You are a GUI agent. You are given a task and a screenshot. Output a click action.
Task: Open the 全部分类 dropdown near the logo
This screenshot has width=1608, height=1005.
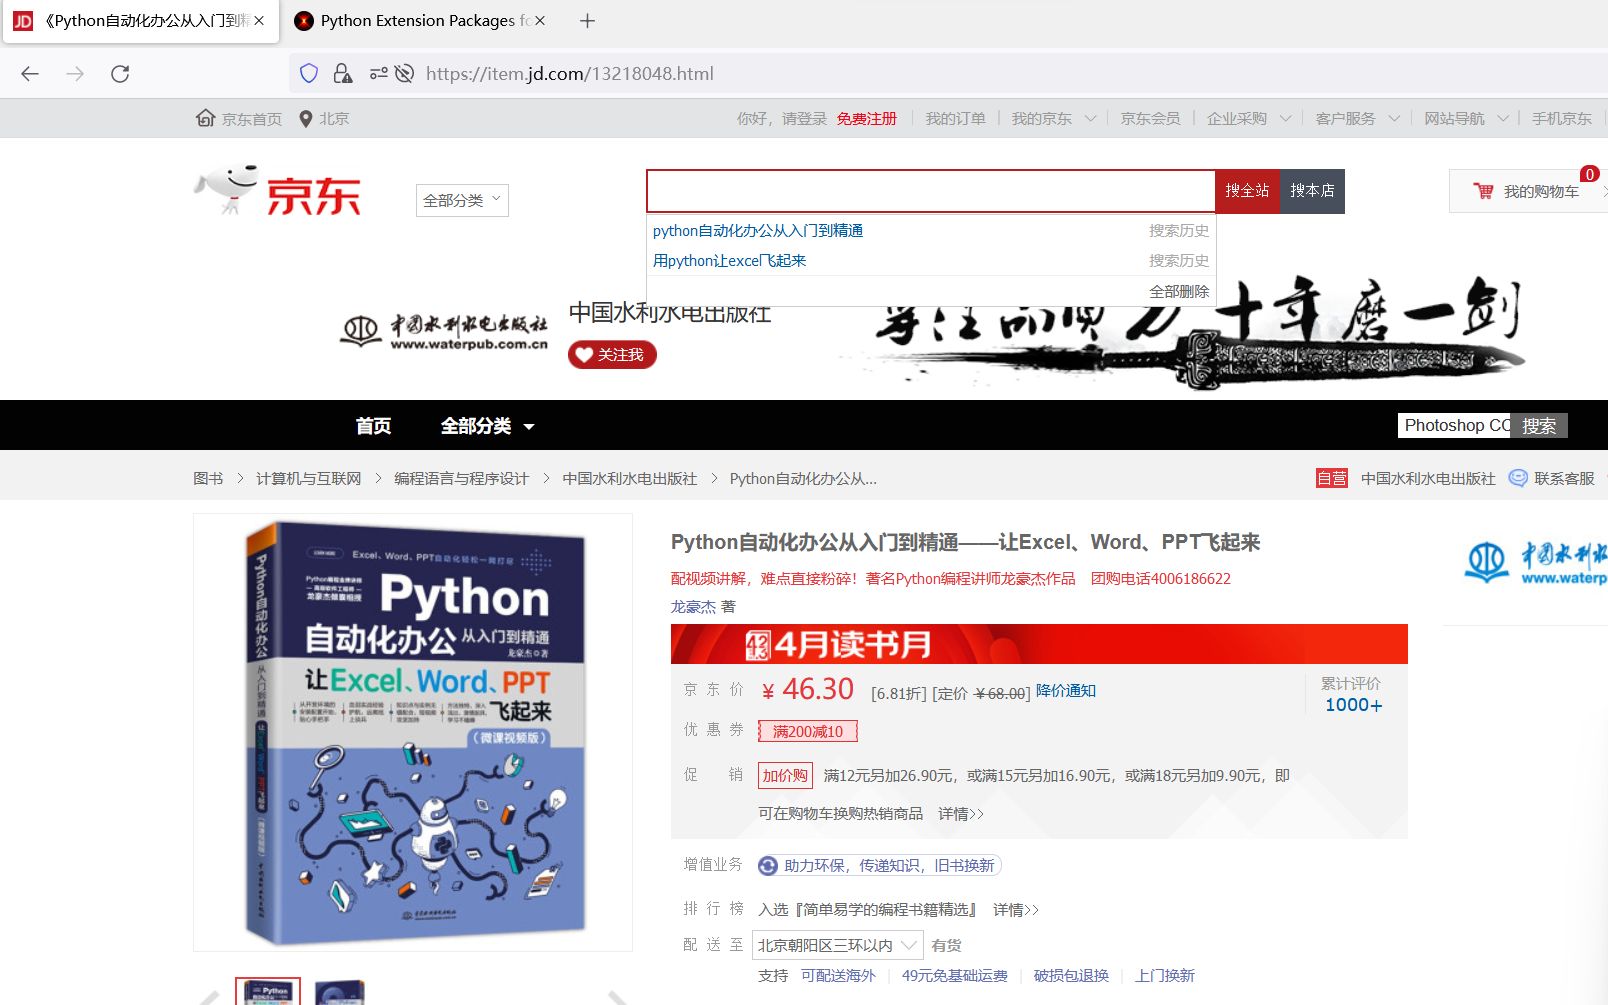point(462,200)
